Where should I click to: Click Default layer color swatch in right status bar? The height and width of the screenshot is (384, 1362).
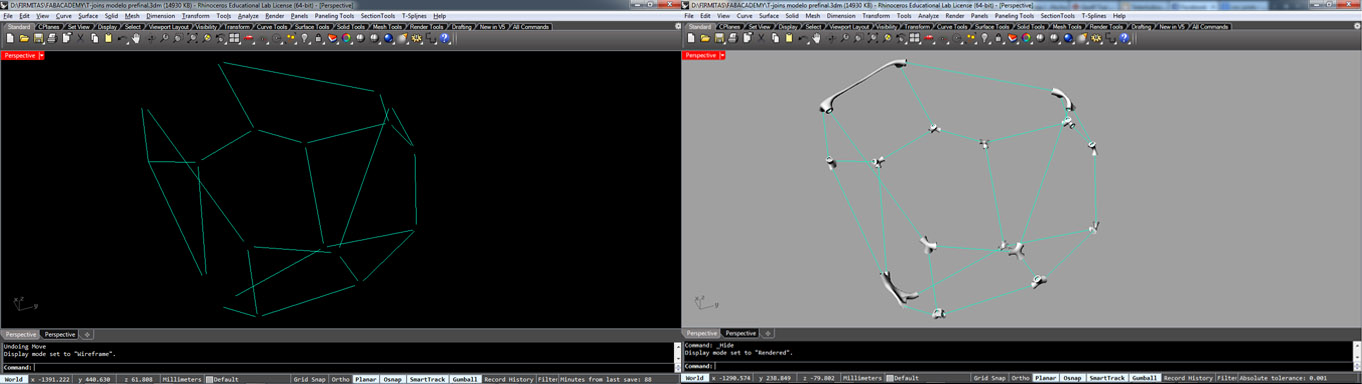(889, 379)
